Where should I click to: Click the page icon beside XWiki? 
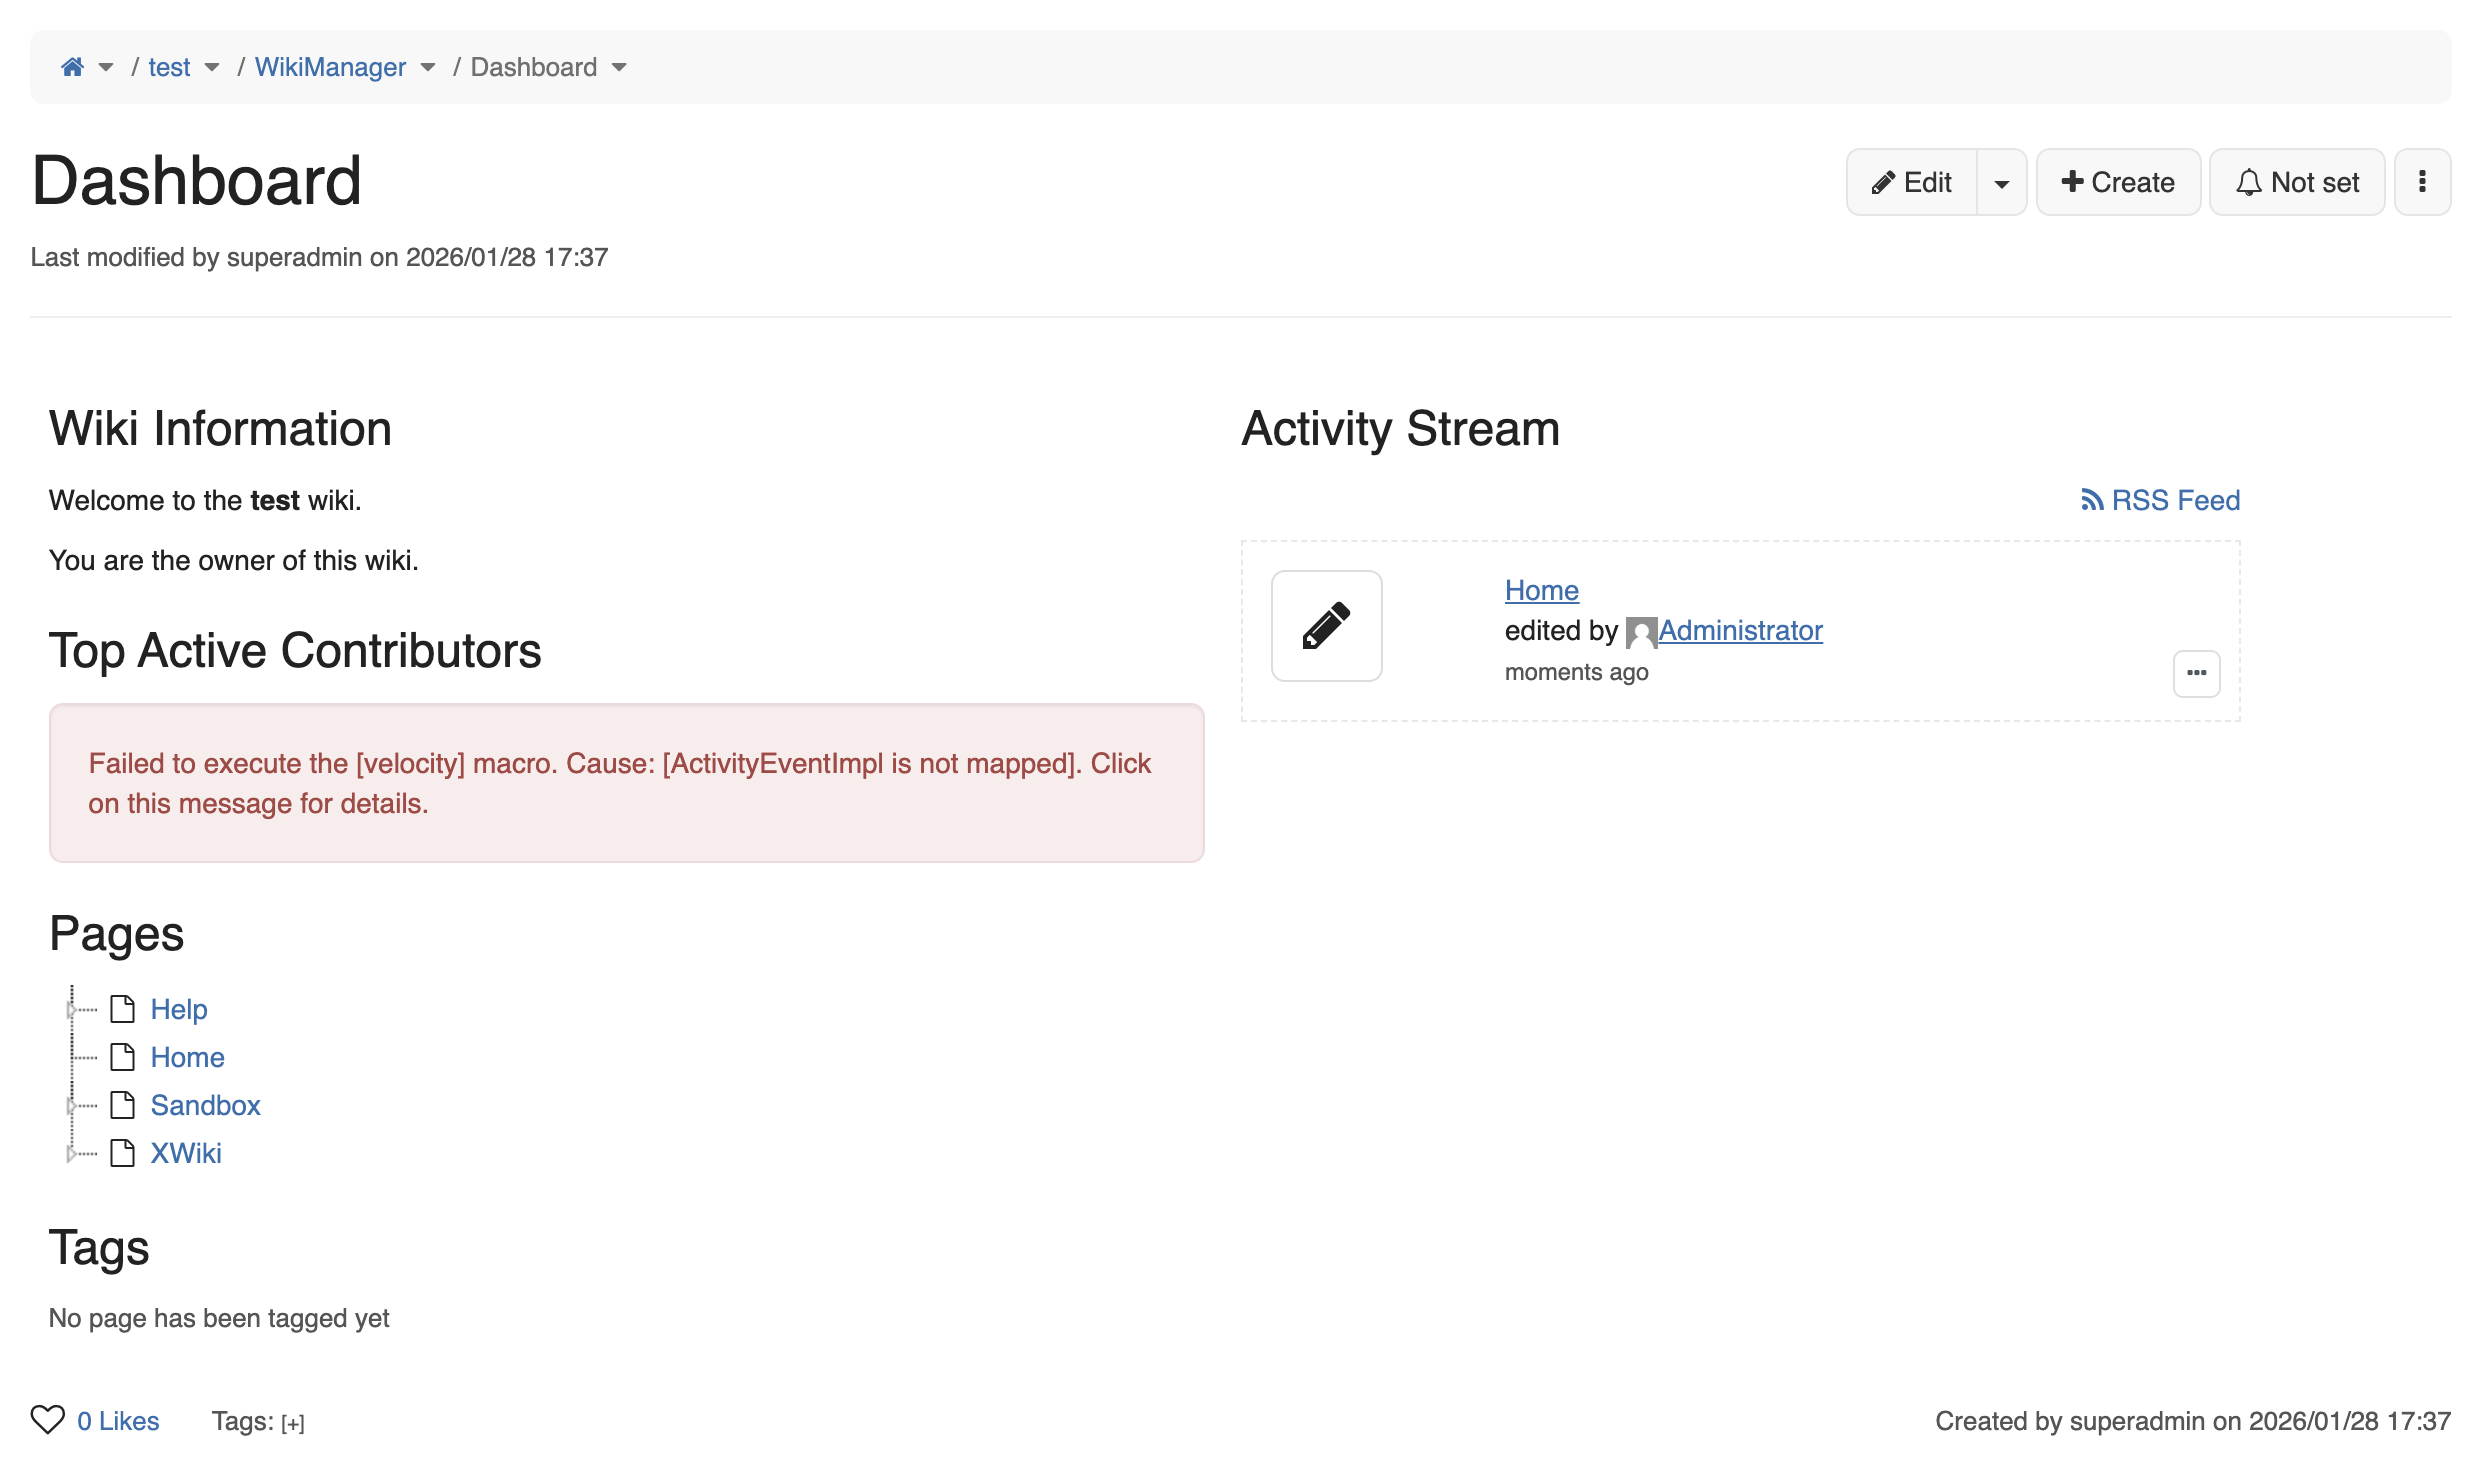[123, 1153]
